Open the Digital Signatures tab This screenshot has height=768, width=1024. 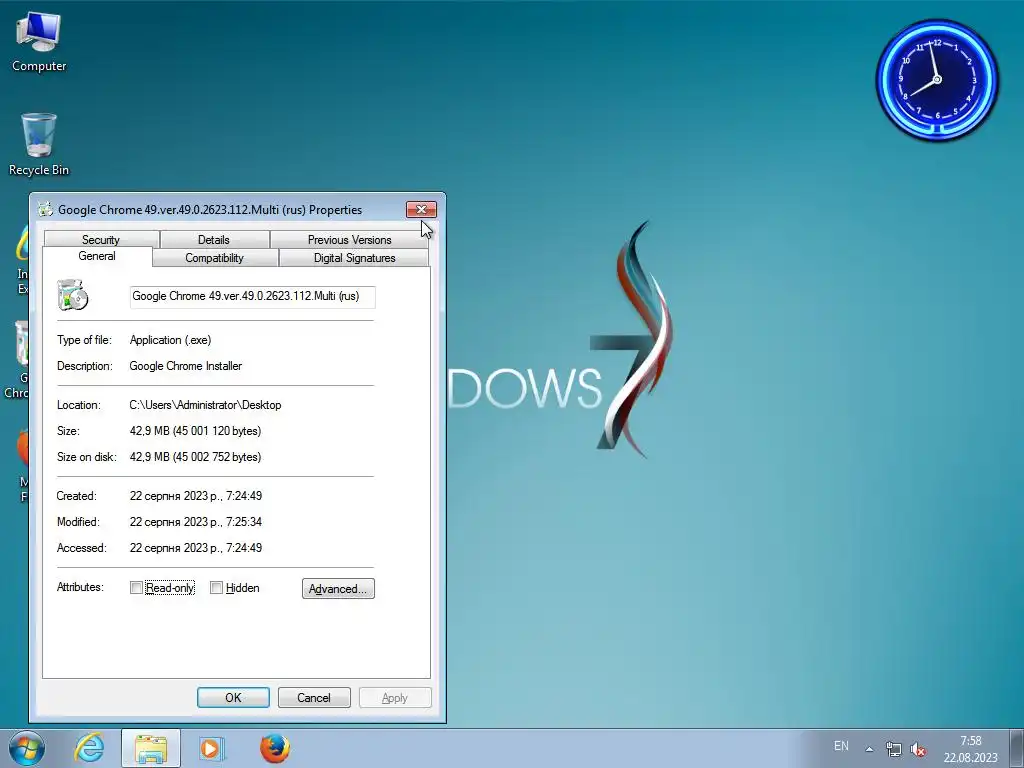point(355,258)
